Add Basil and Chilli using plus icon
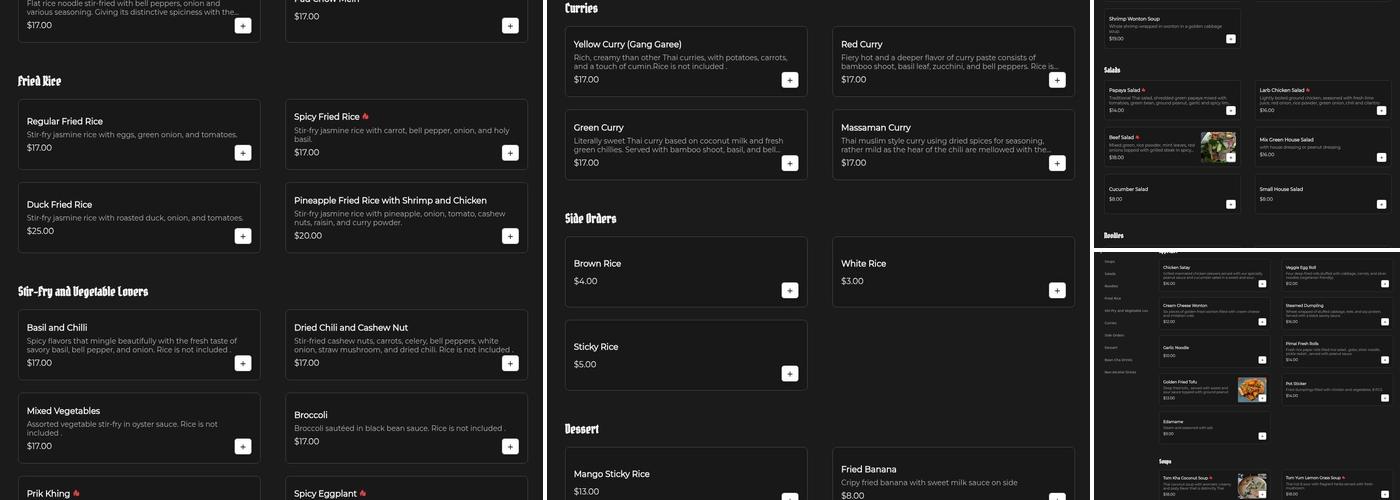This screenshot has width=1400, height=500. pyautogui.click(x=243, y=363)
